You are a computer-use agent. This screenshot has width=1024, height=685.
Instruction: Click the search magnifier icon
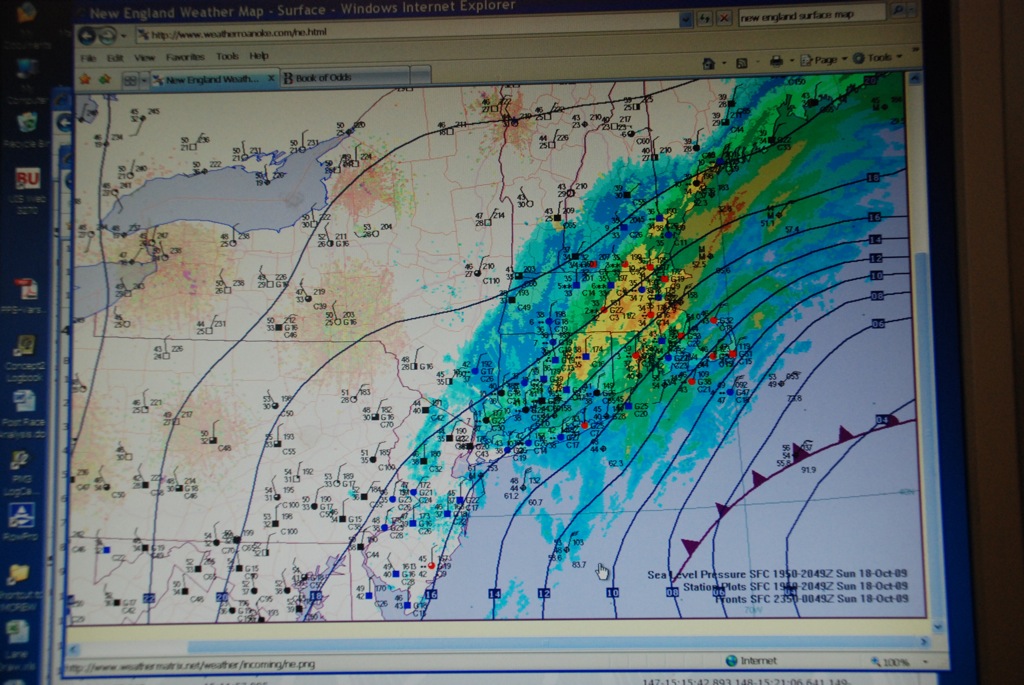click(899, 12)
